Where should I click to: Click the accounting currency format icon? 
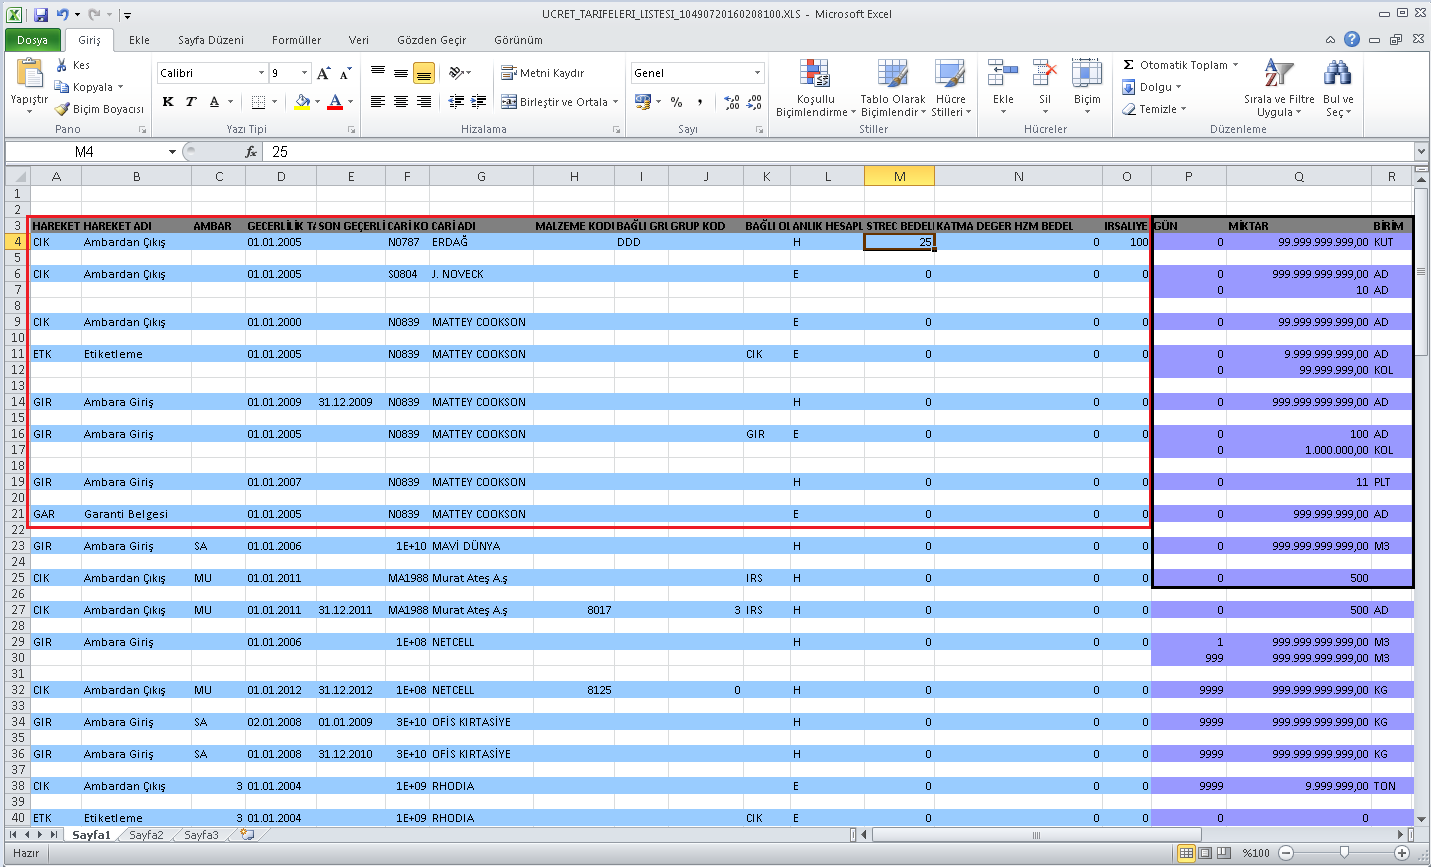[x=643, y=102]
